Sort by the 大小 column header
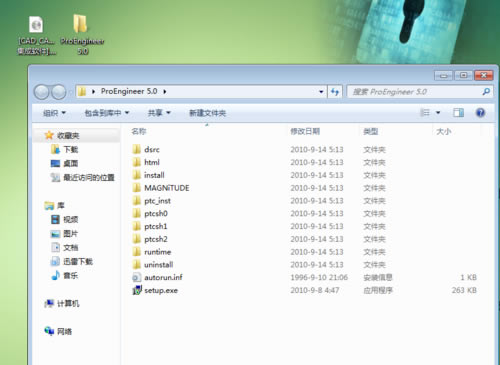 click(x=444, y=131)
